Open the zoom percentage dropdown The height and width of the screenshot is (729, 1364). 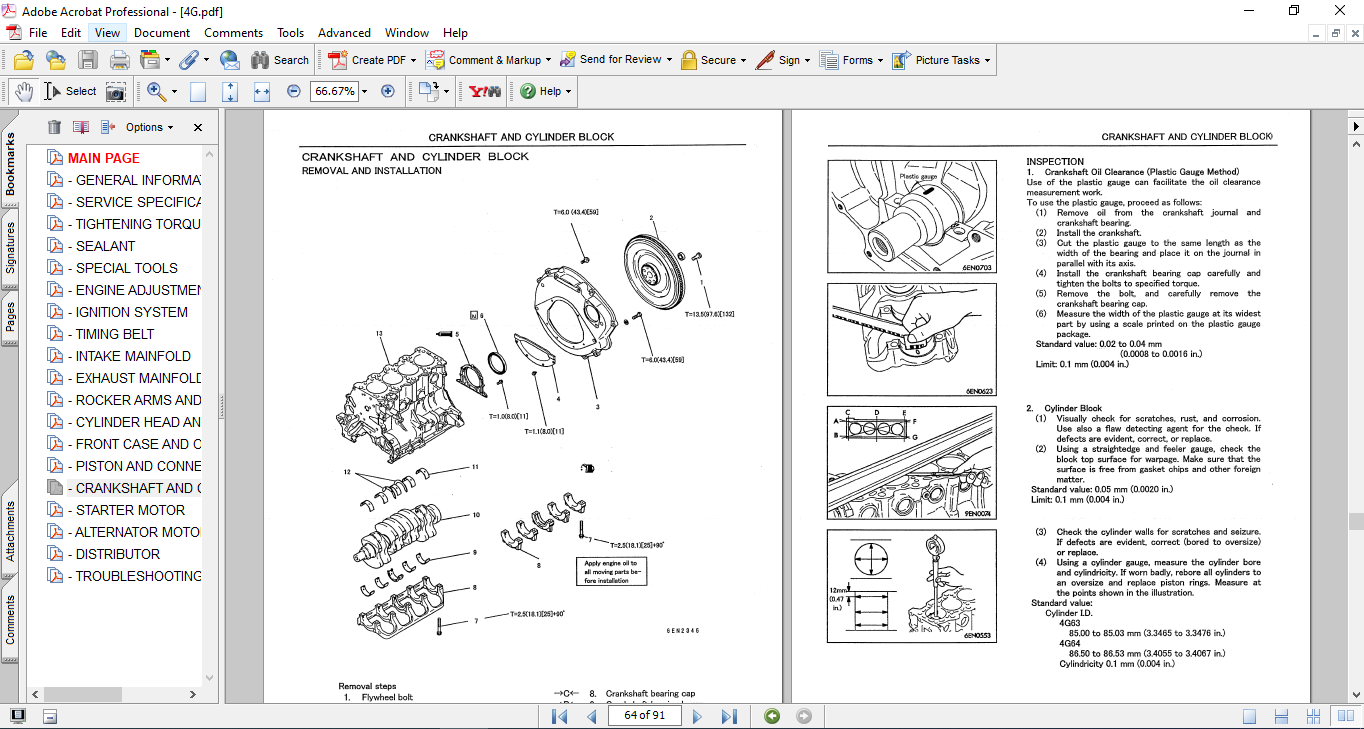tap(364, 91)
